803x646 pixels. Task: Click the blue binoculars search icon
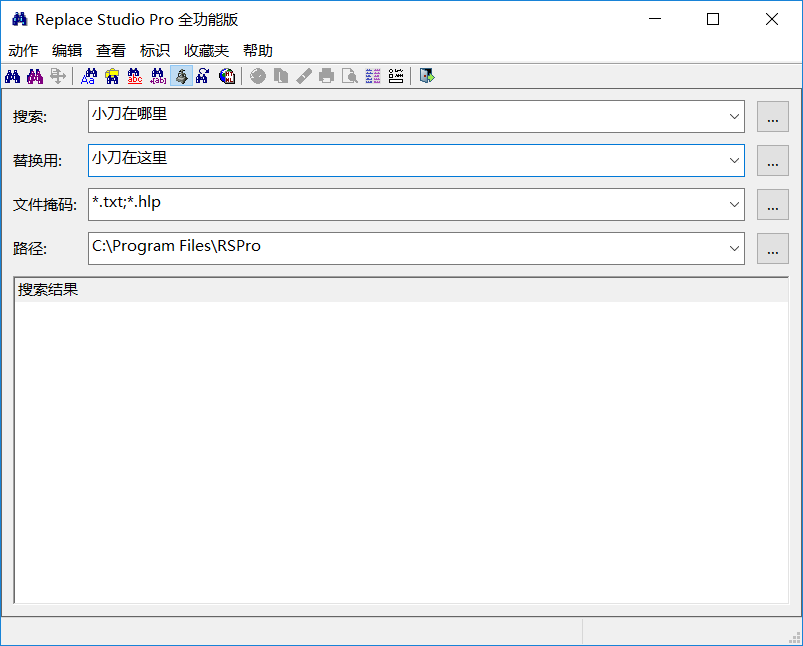click(13, 76)
